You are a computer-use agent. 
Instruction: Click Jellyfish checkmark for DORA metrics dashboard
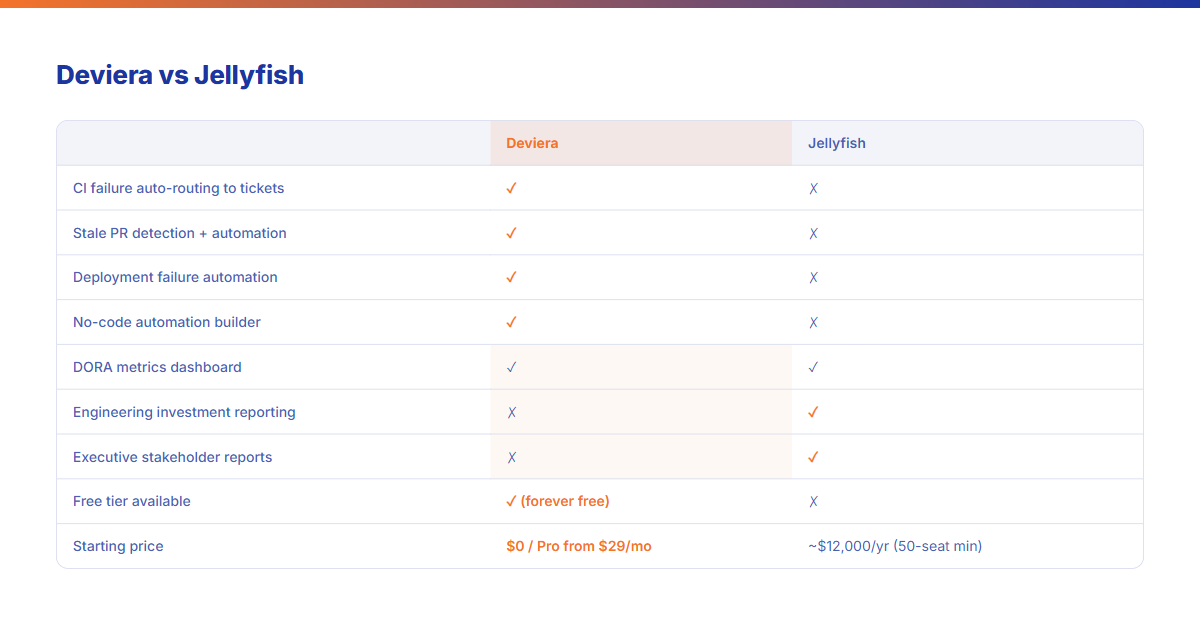pyautogui.click(x=813, y=367)
